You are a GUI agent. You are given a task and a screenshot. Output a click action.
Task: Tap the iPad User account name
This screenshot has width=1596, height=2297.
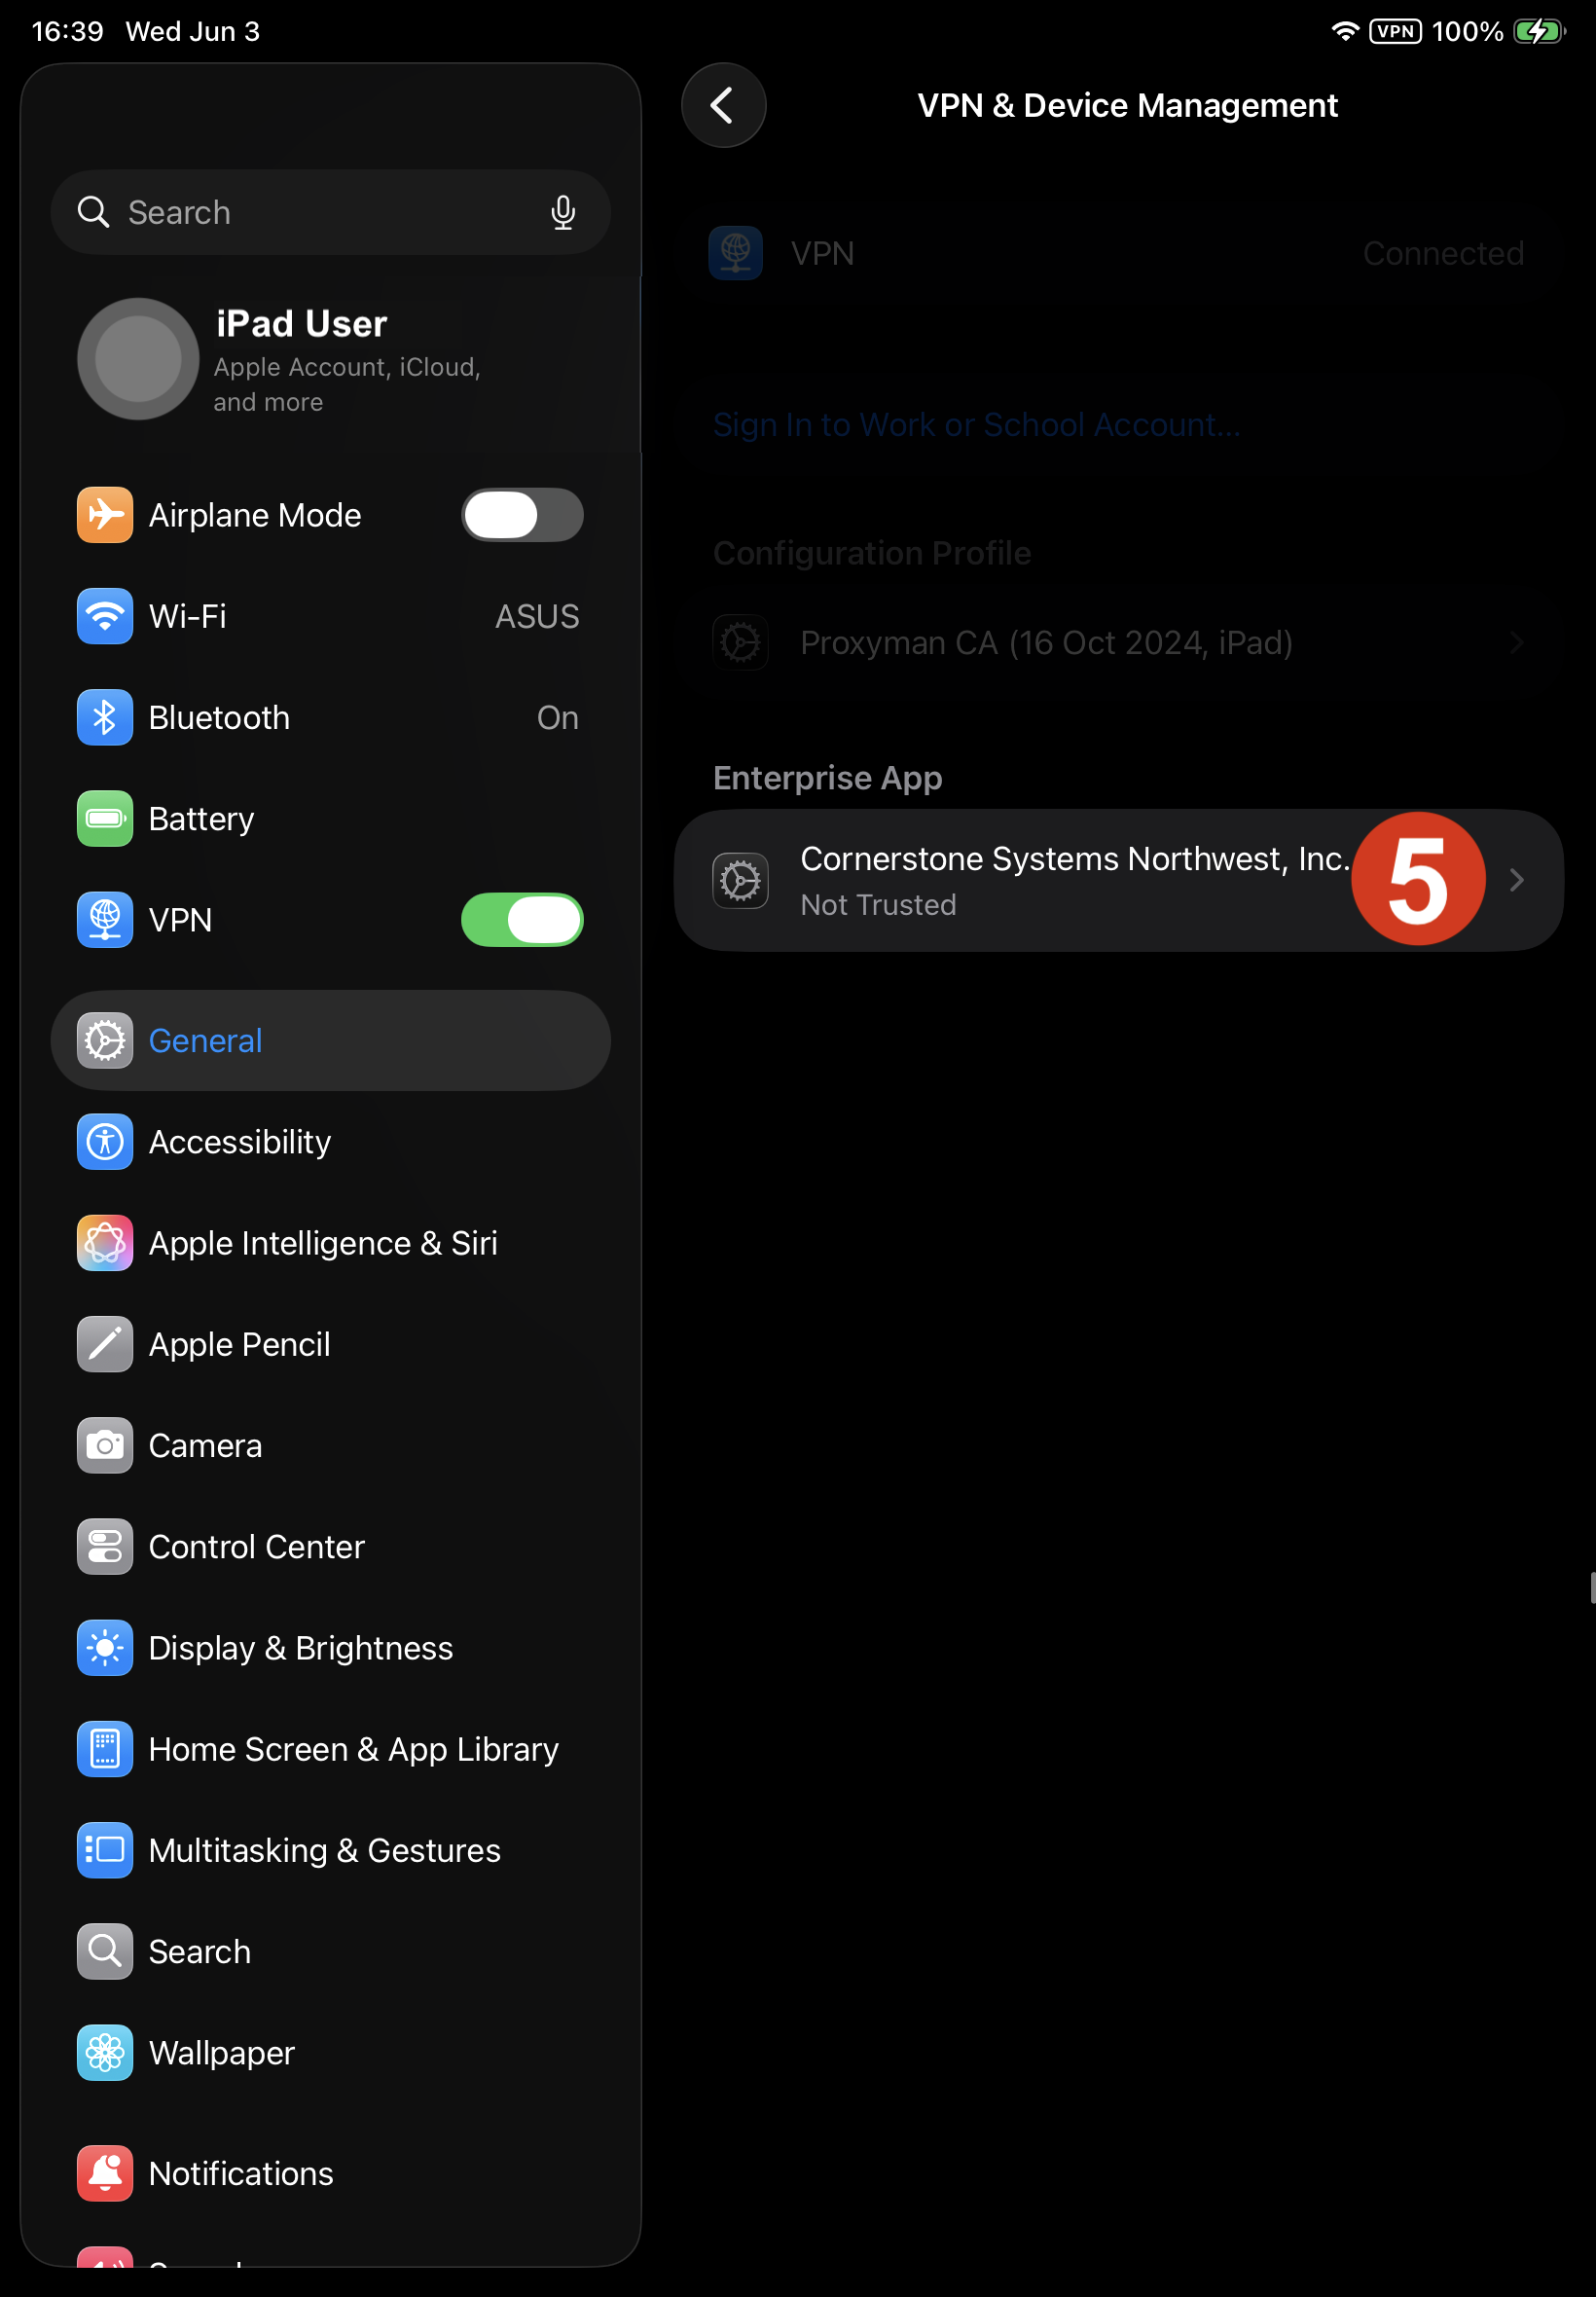pyautogui.click(x=301, y=324)
